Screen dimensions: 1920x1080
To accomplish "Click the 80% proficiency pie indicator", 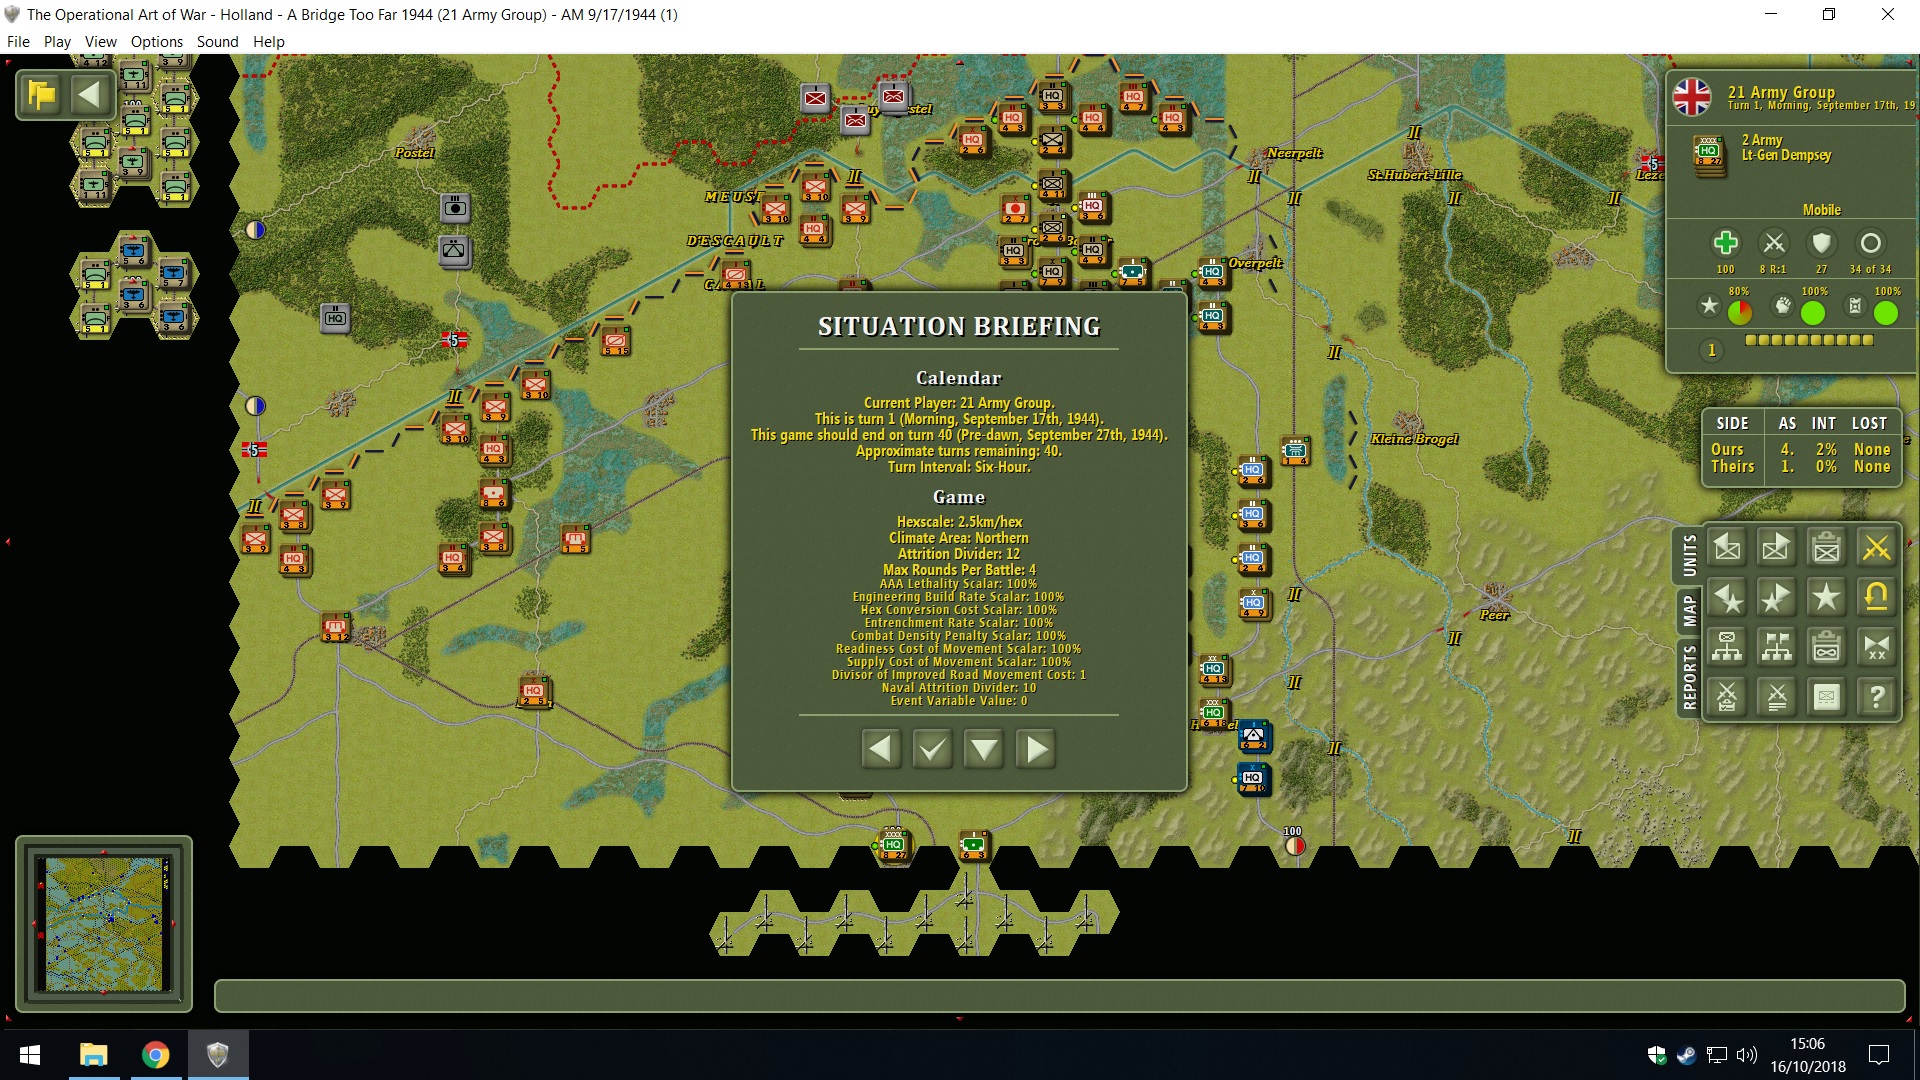I will 1740,313.
